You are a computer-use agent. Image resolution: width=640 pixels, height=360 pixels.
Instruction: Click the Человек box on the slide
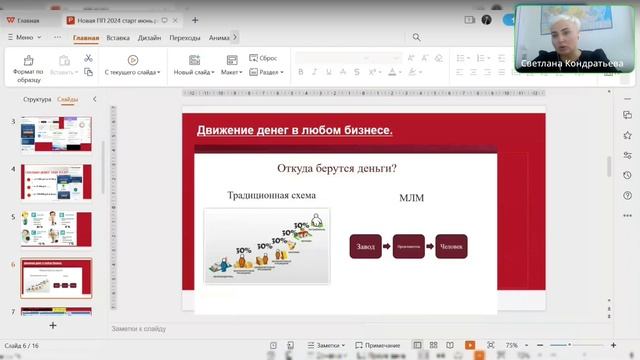(451, 246)
